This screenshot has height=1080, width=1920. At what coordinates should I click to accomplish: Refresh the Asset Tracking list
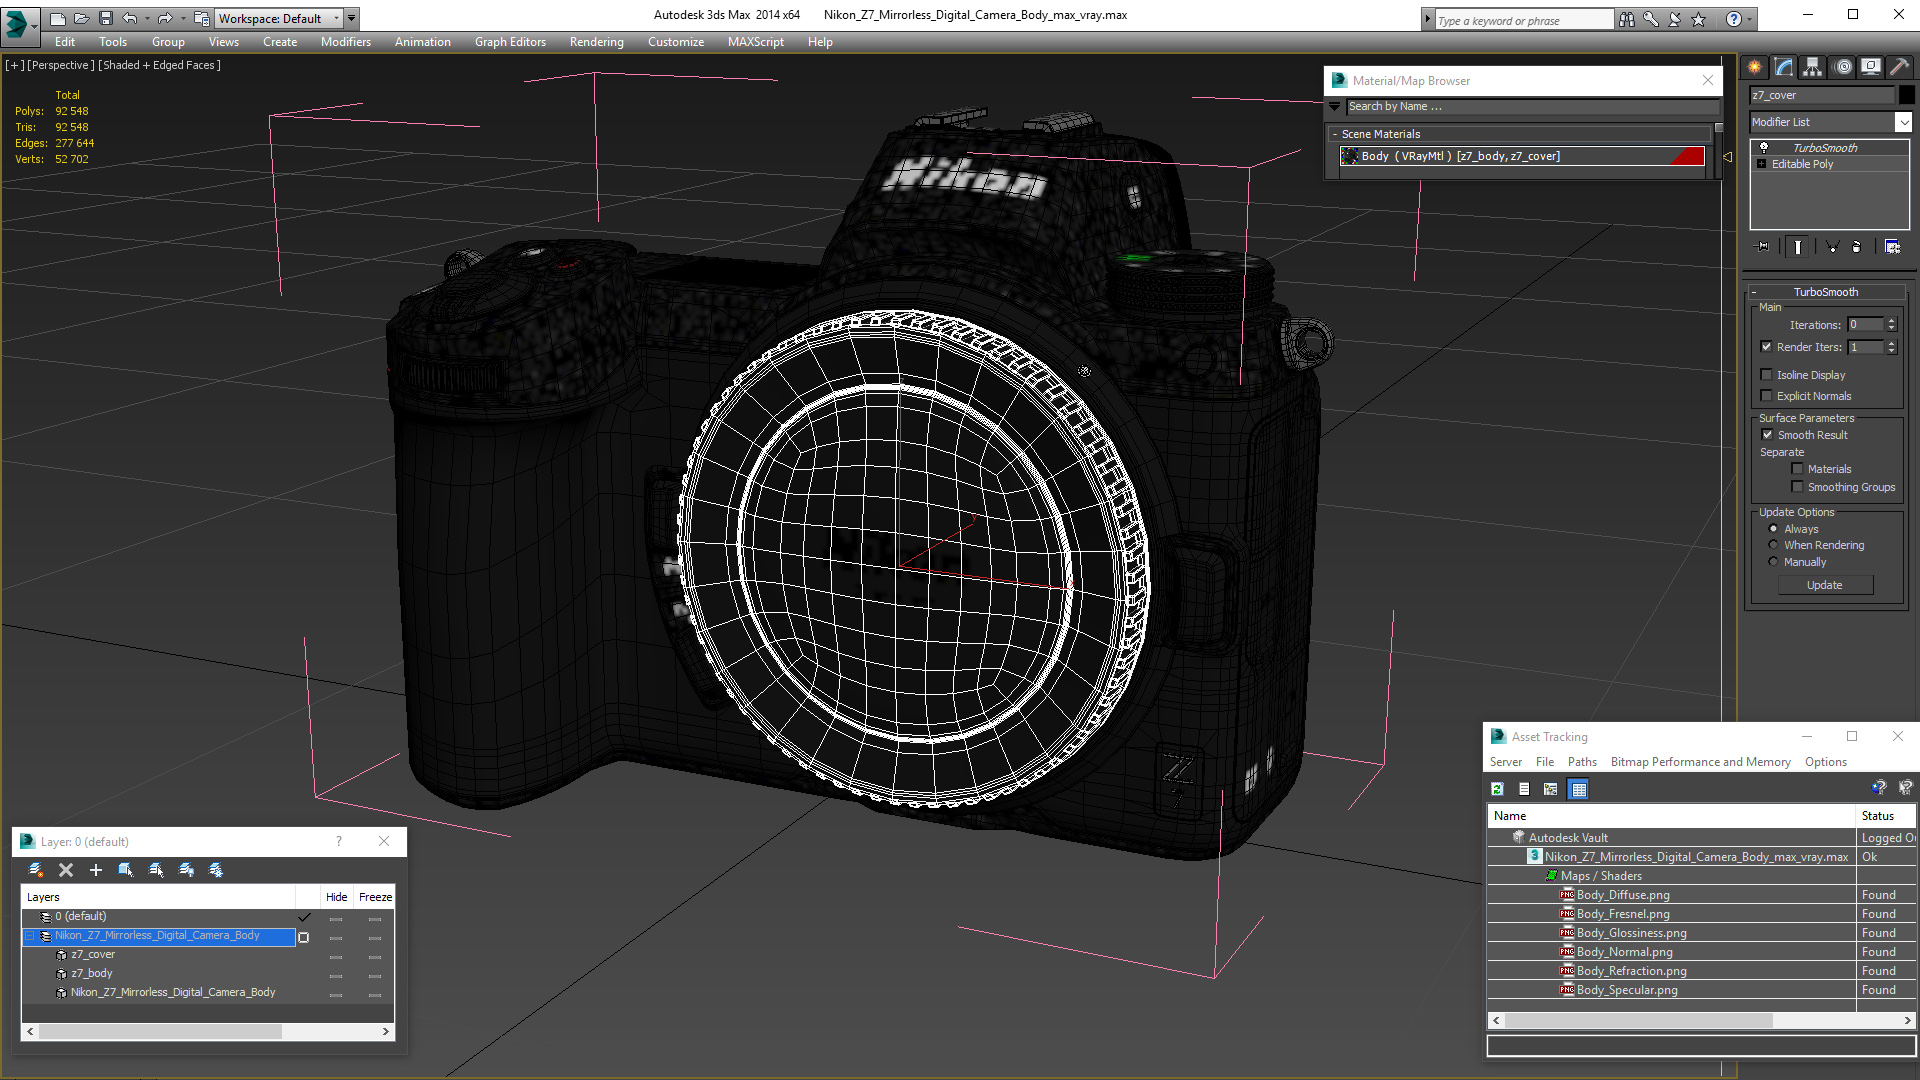1497,789
